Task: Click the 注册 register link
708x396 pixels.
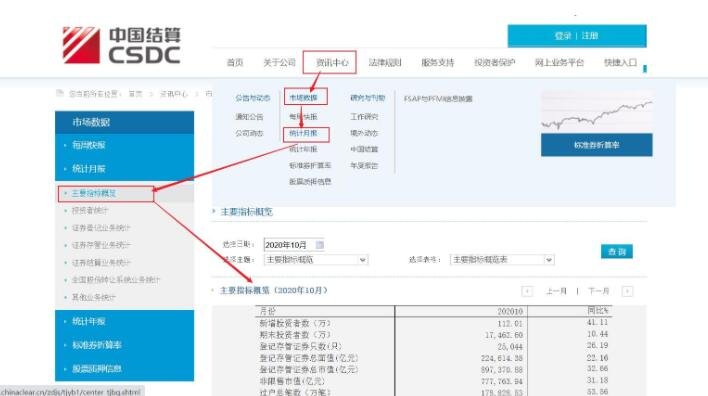Action: [x=590, y=36]
